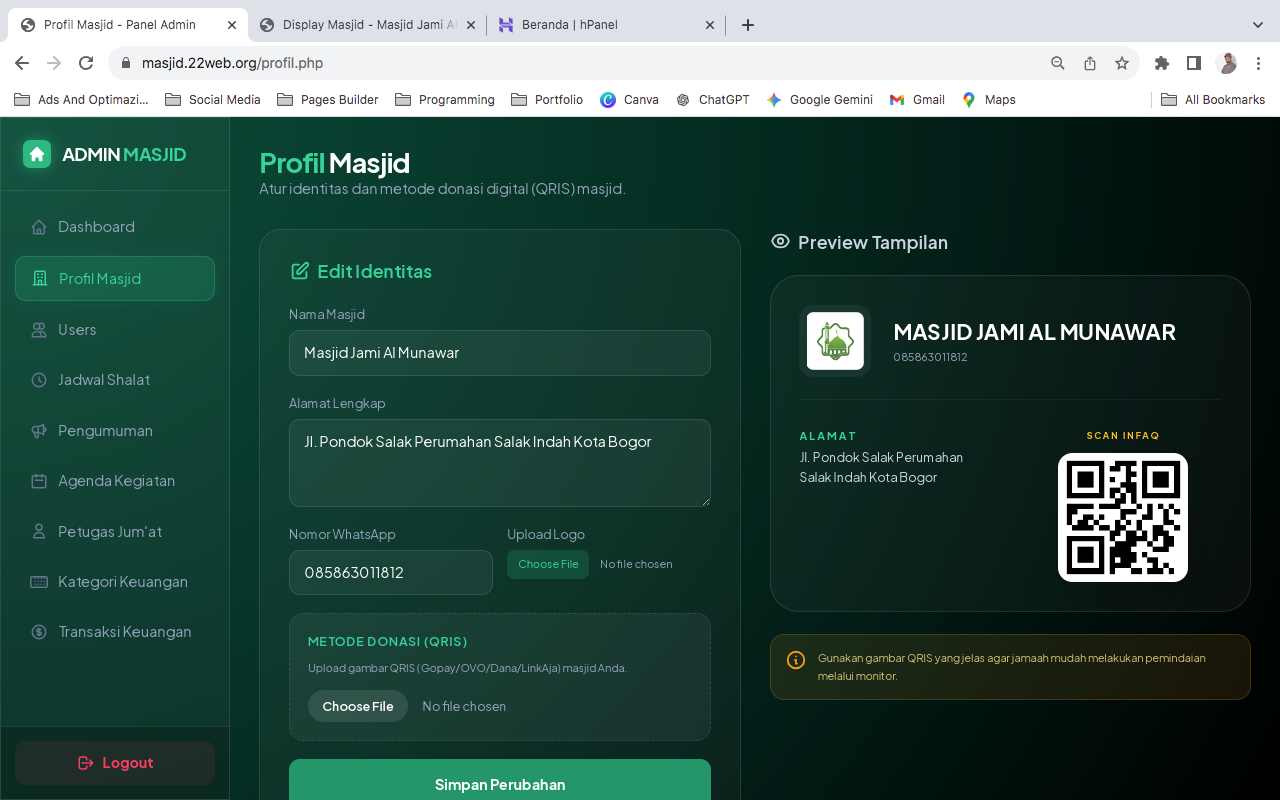Click the Admin Masjid home logo icon

click(x=37, y=154)
